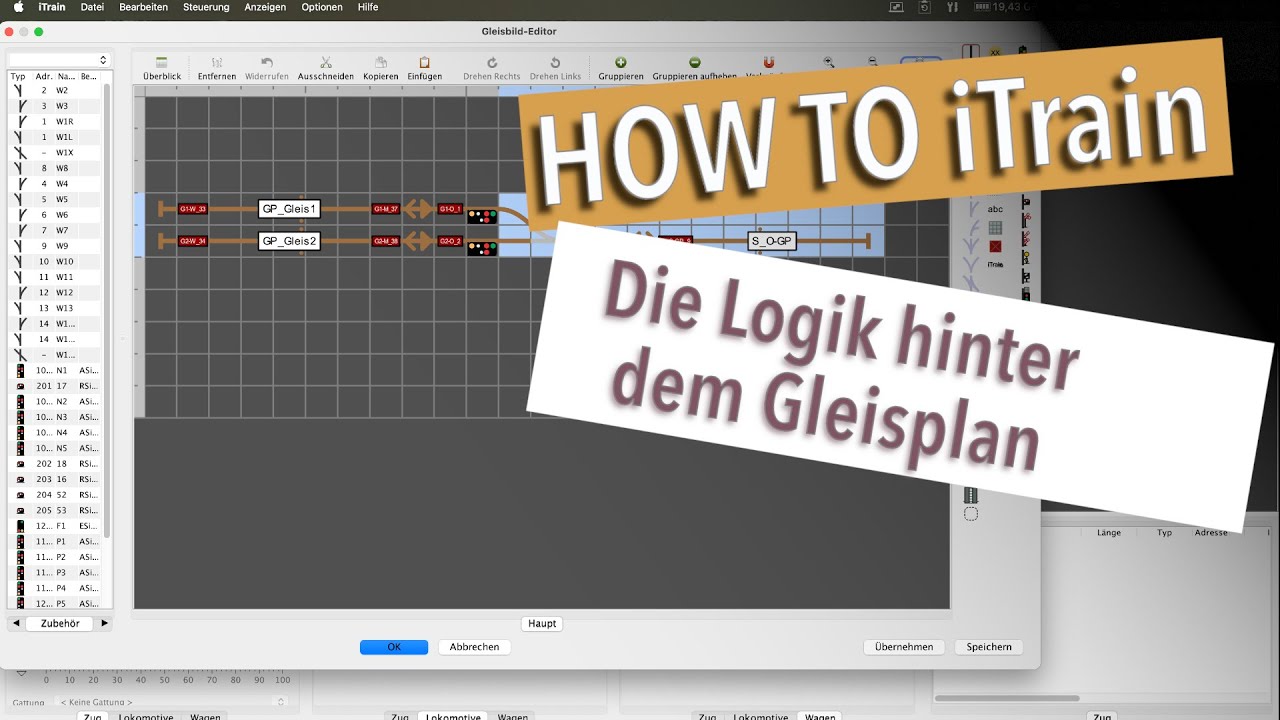Open the Keine Gattung dropdown in the background window
This screenshot has height=720, width=1280.
coord(173,703)
